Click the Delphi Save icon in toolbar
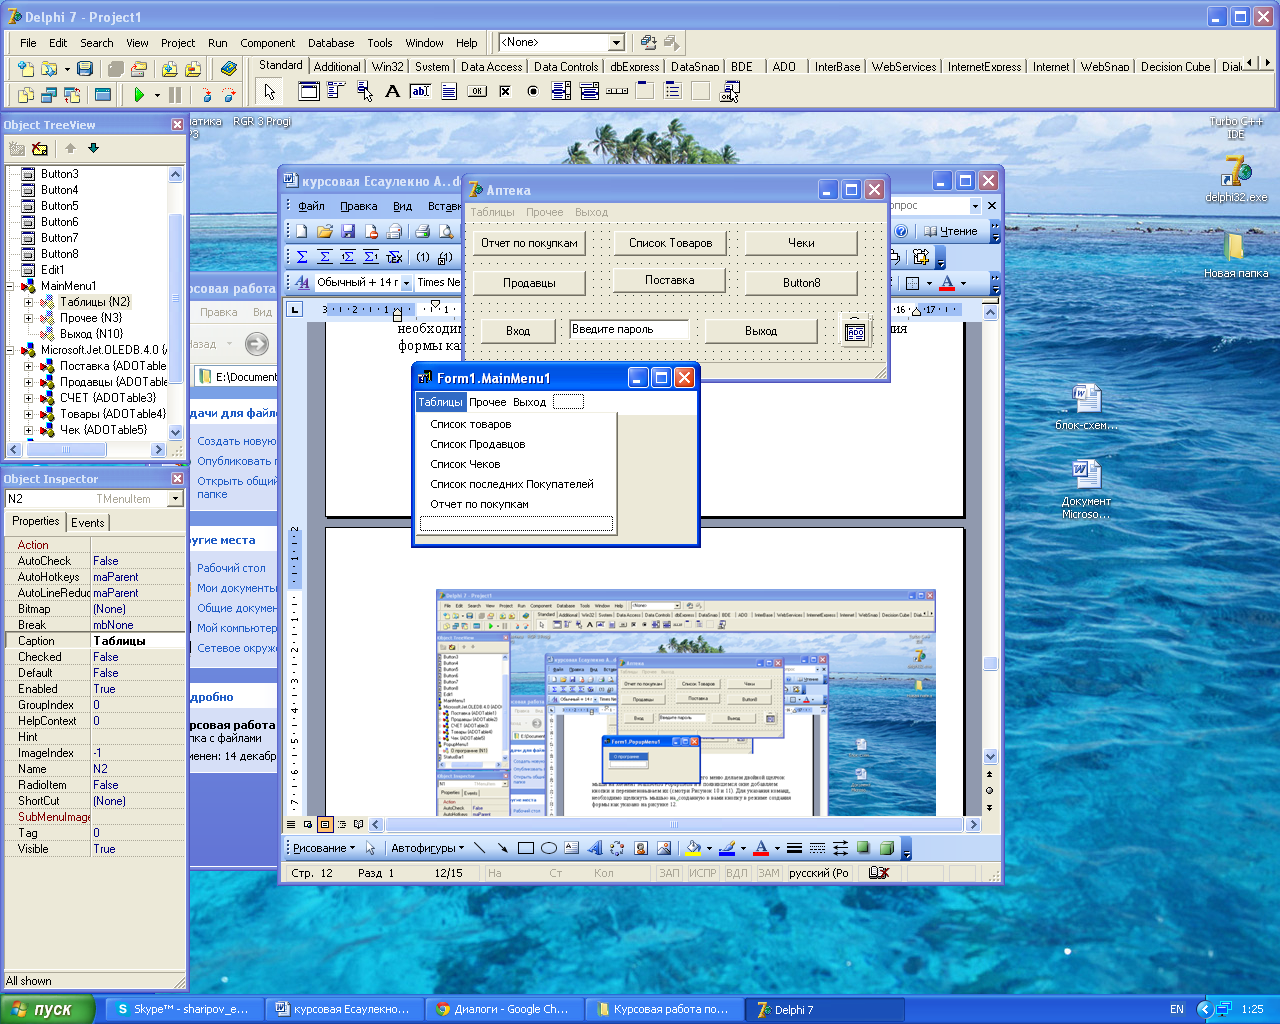 [85, 68]
